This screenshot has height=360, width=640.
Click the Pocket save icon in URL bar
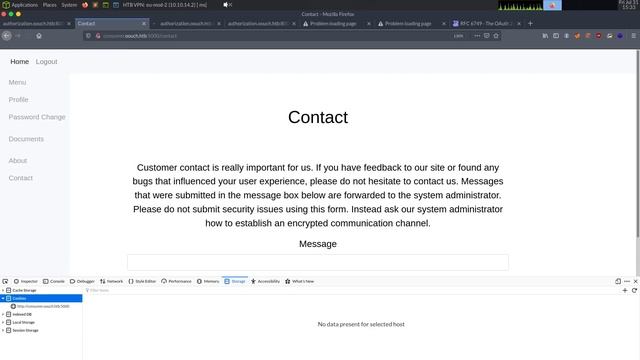pyautogui.click(x=487, y=36)
